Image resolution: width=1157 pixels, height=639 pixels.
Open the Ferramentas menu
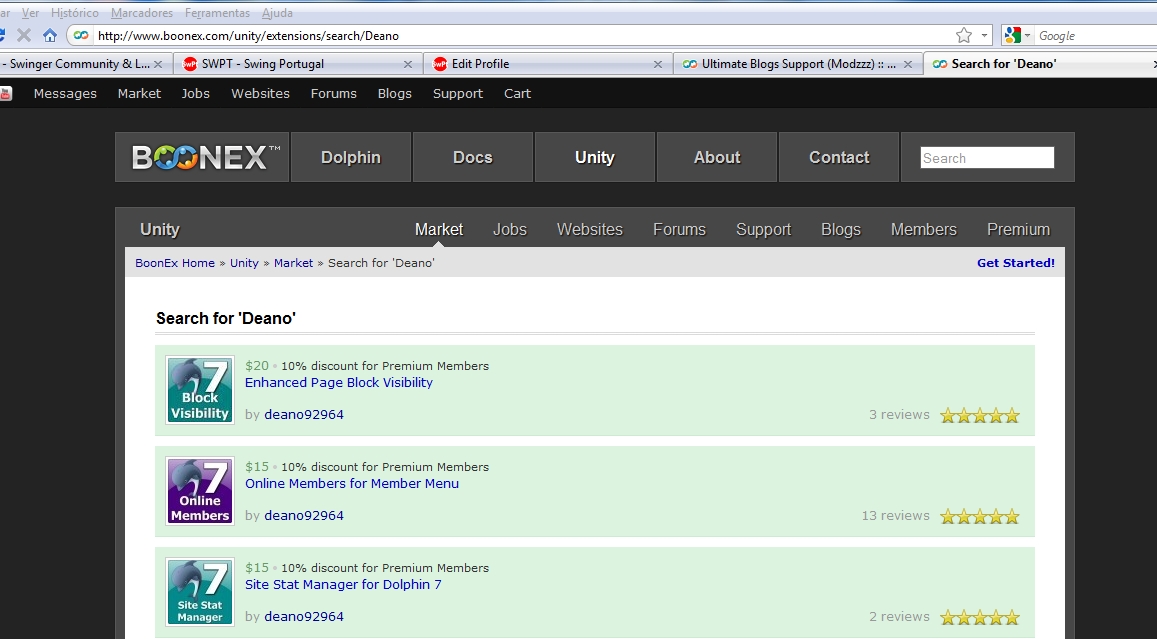click(217, 13)
